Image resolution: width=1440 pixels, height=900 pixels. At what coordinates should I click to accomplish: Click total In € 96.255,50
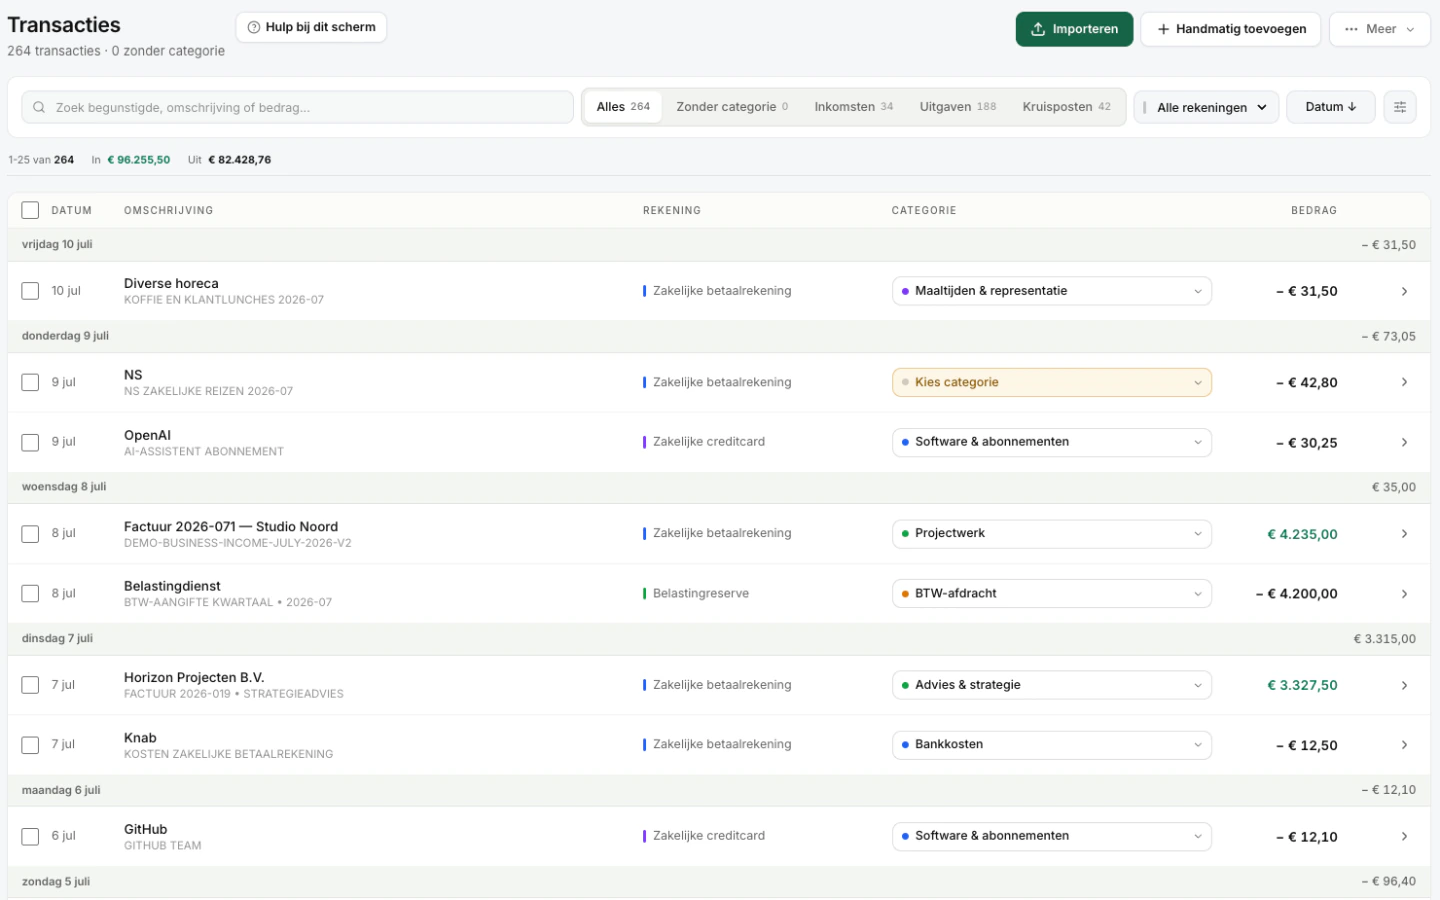pos(131,160)
